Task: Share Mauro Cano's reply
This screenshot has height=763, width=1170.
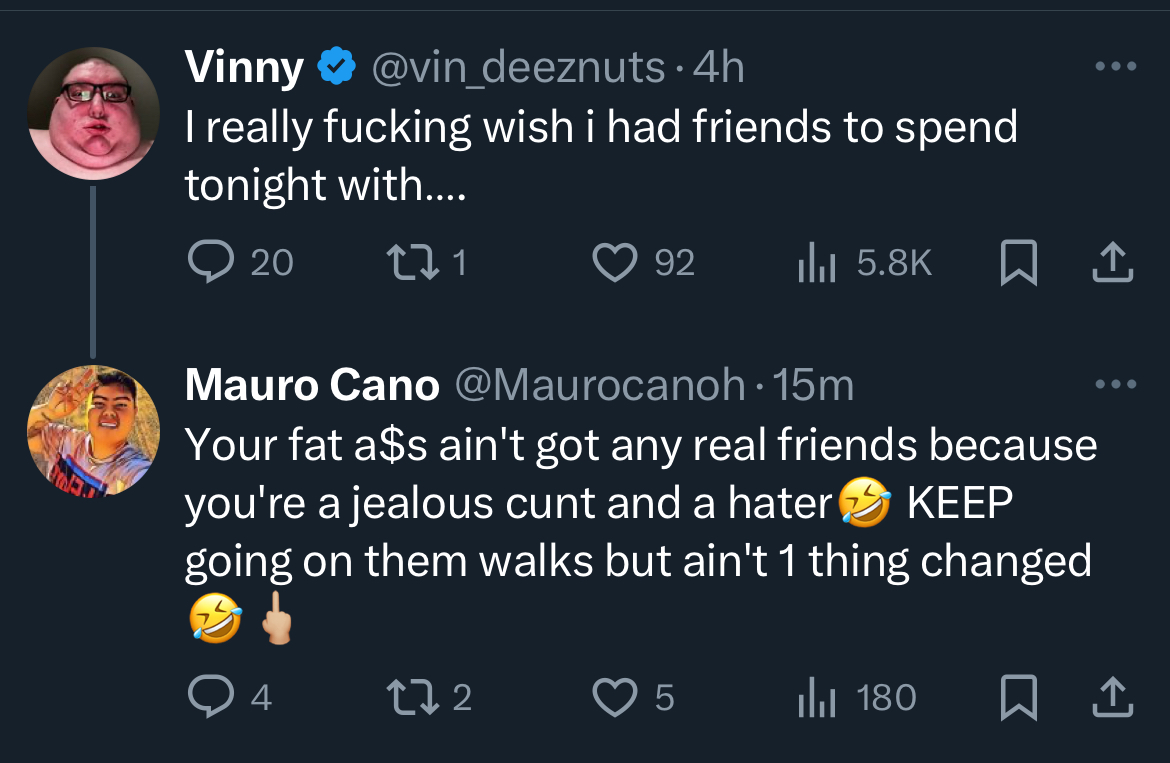Action: coord(1113,697)
